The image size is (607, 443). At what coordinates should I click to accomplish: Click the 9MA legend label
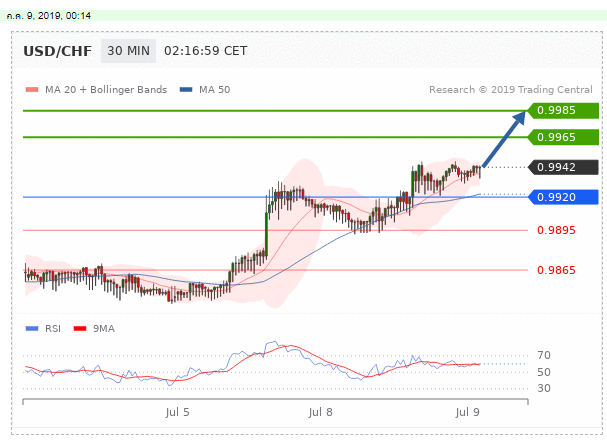[104, 329]
